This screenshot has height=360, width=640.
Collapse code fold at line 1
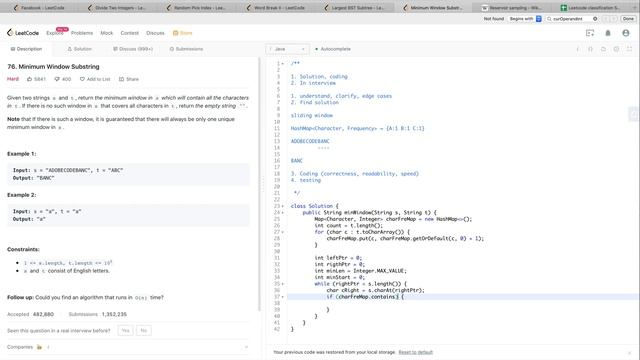283,64
